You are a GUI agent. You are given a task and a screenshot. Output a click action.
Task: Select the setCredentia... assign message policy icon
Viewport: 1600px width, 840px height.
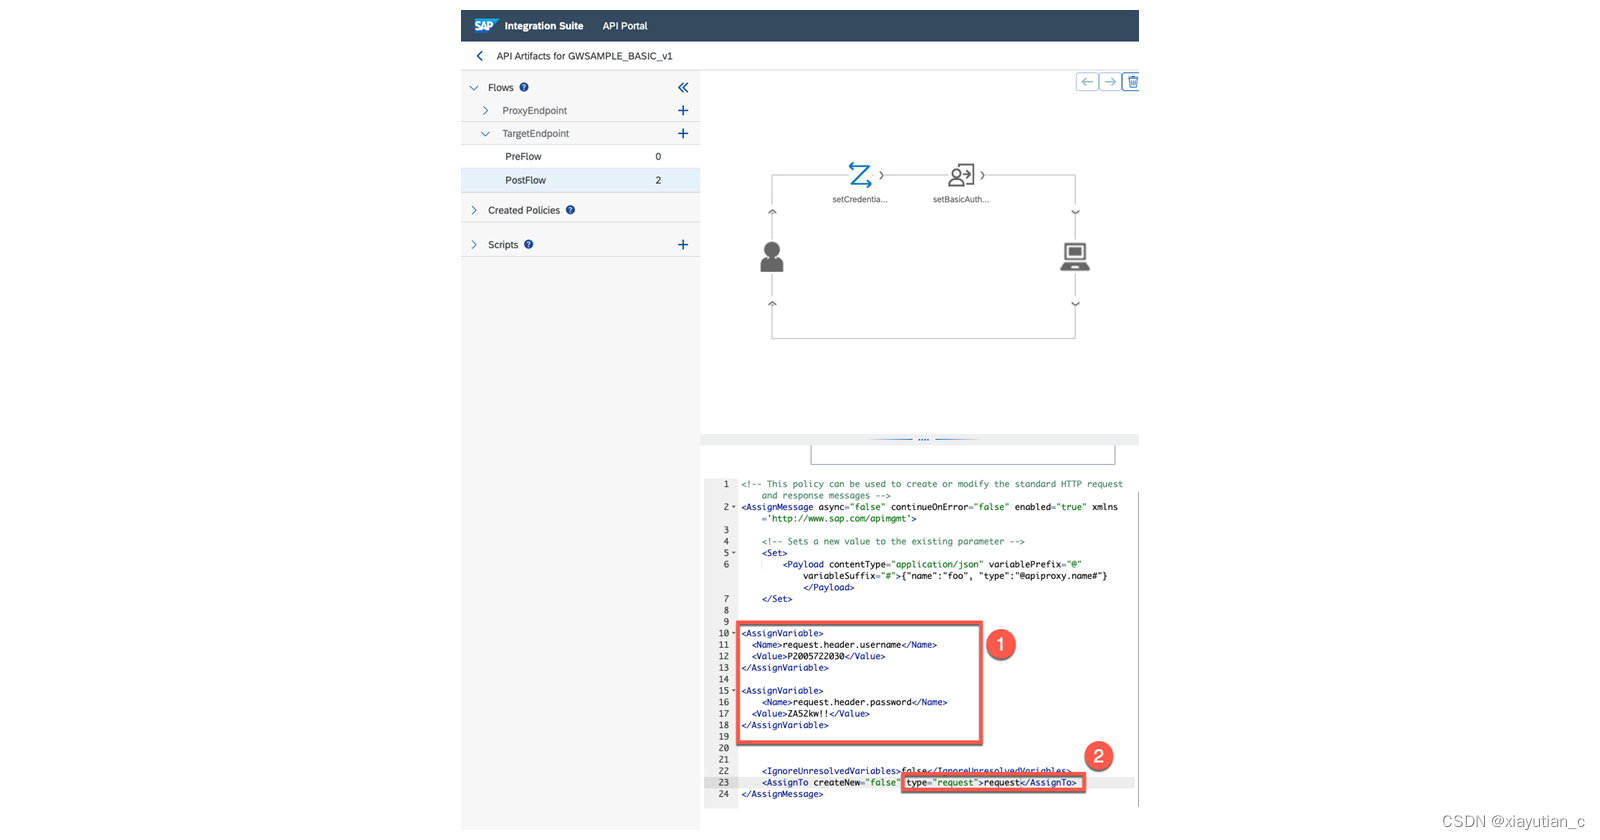(x=860, y=175)
